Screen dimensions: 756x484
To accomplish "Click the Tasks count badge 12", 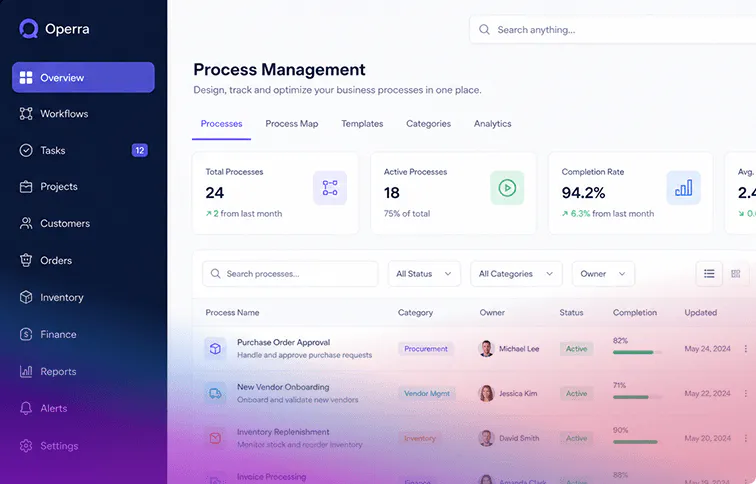I will pyautogui.click(x=140, y=150).
